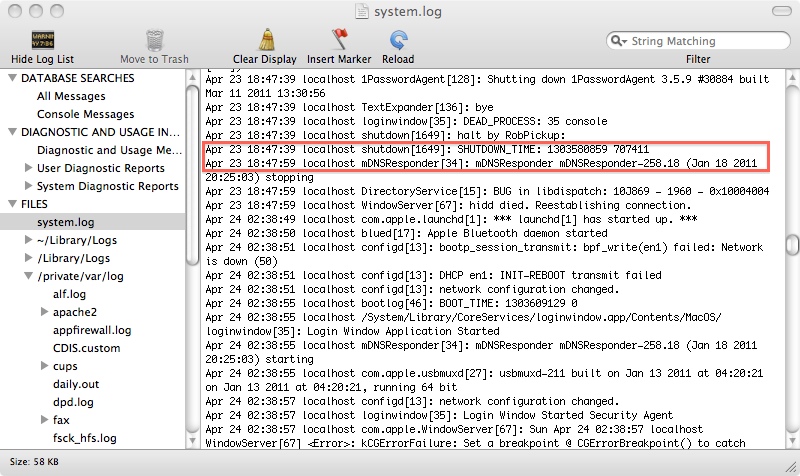
Task: Click the Insert Marker label
Action: point(339,59)
